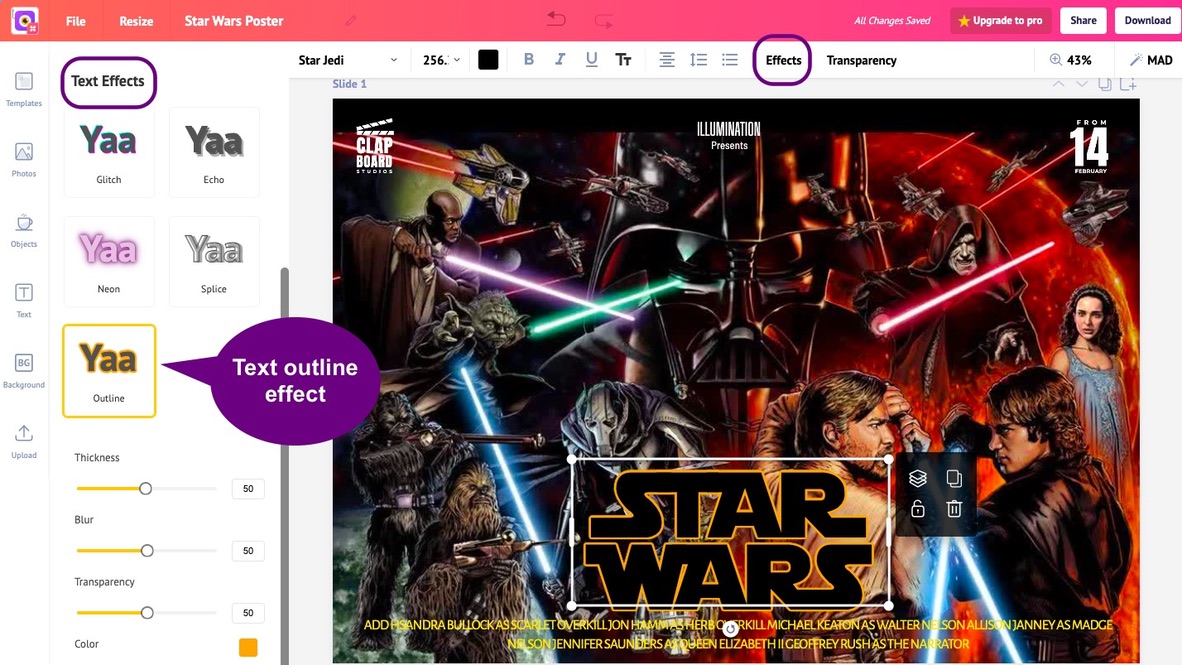The image size is (1182, 665).
Task: Select the Clap Board Studios logo
Action: (x=375, y=146)
